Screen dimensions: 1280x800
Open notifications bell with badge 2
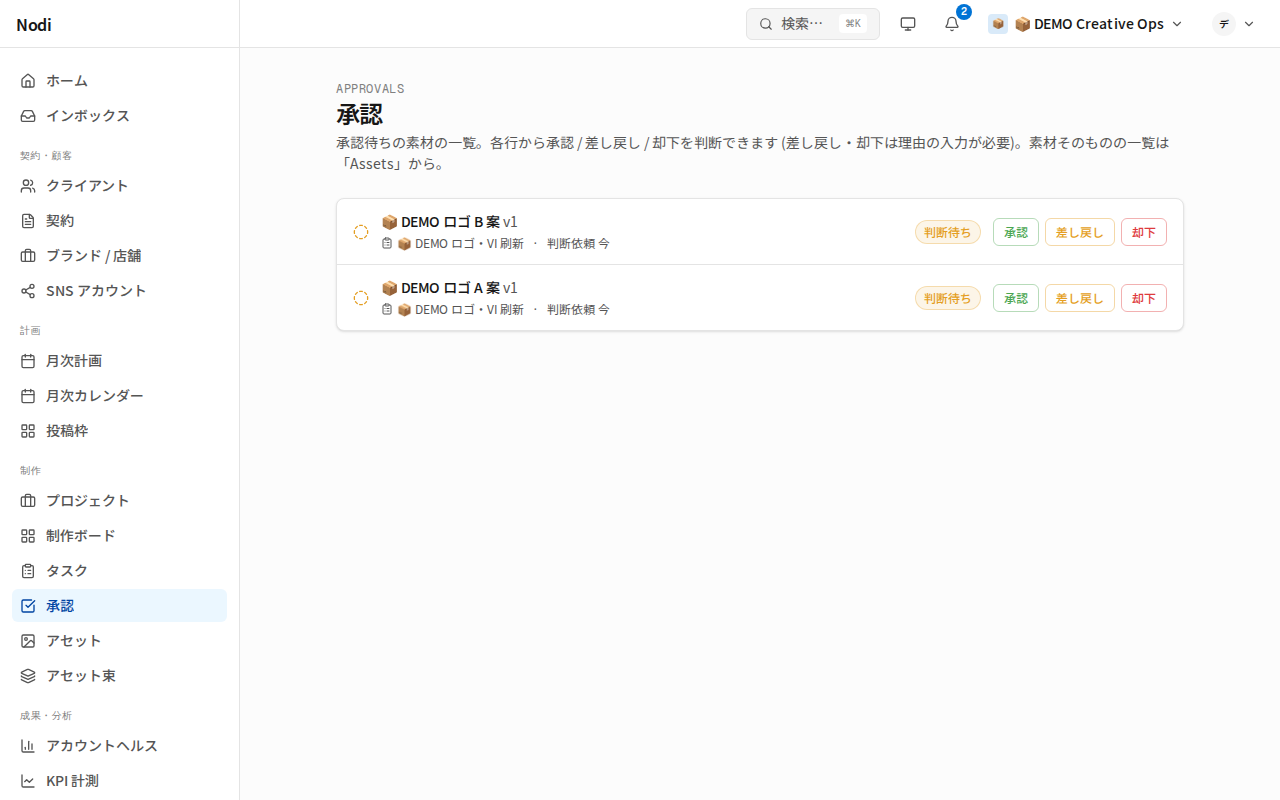tap(952, 24)
